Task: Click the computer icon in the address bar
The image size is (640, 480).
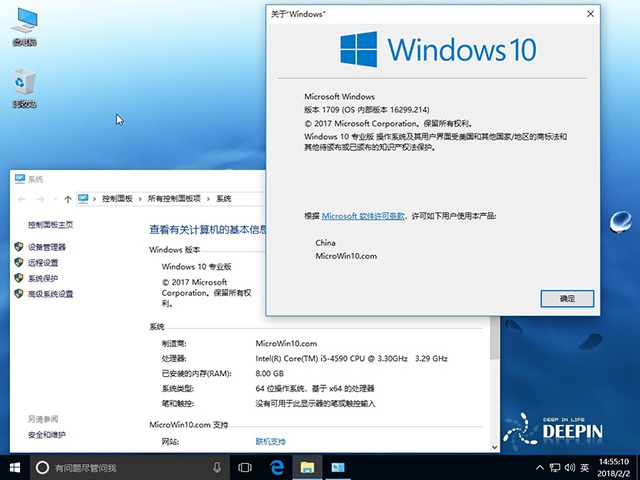Action: (83, 198)
